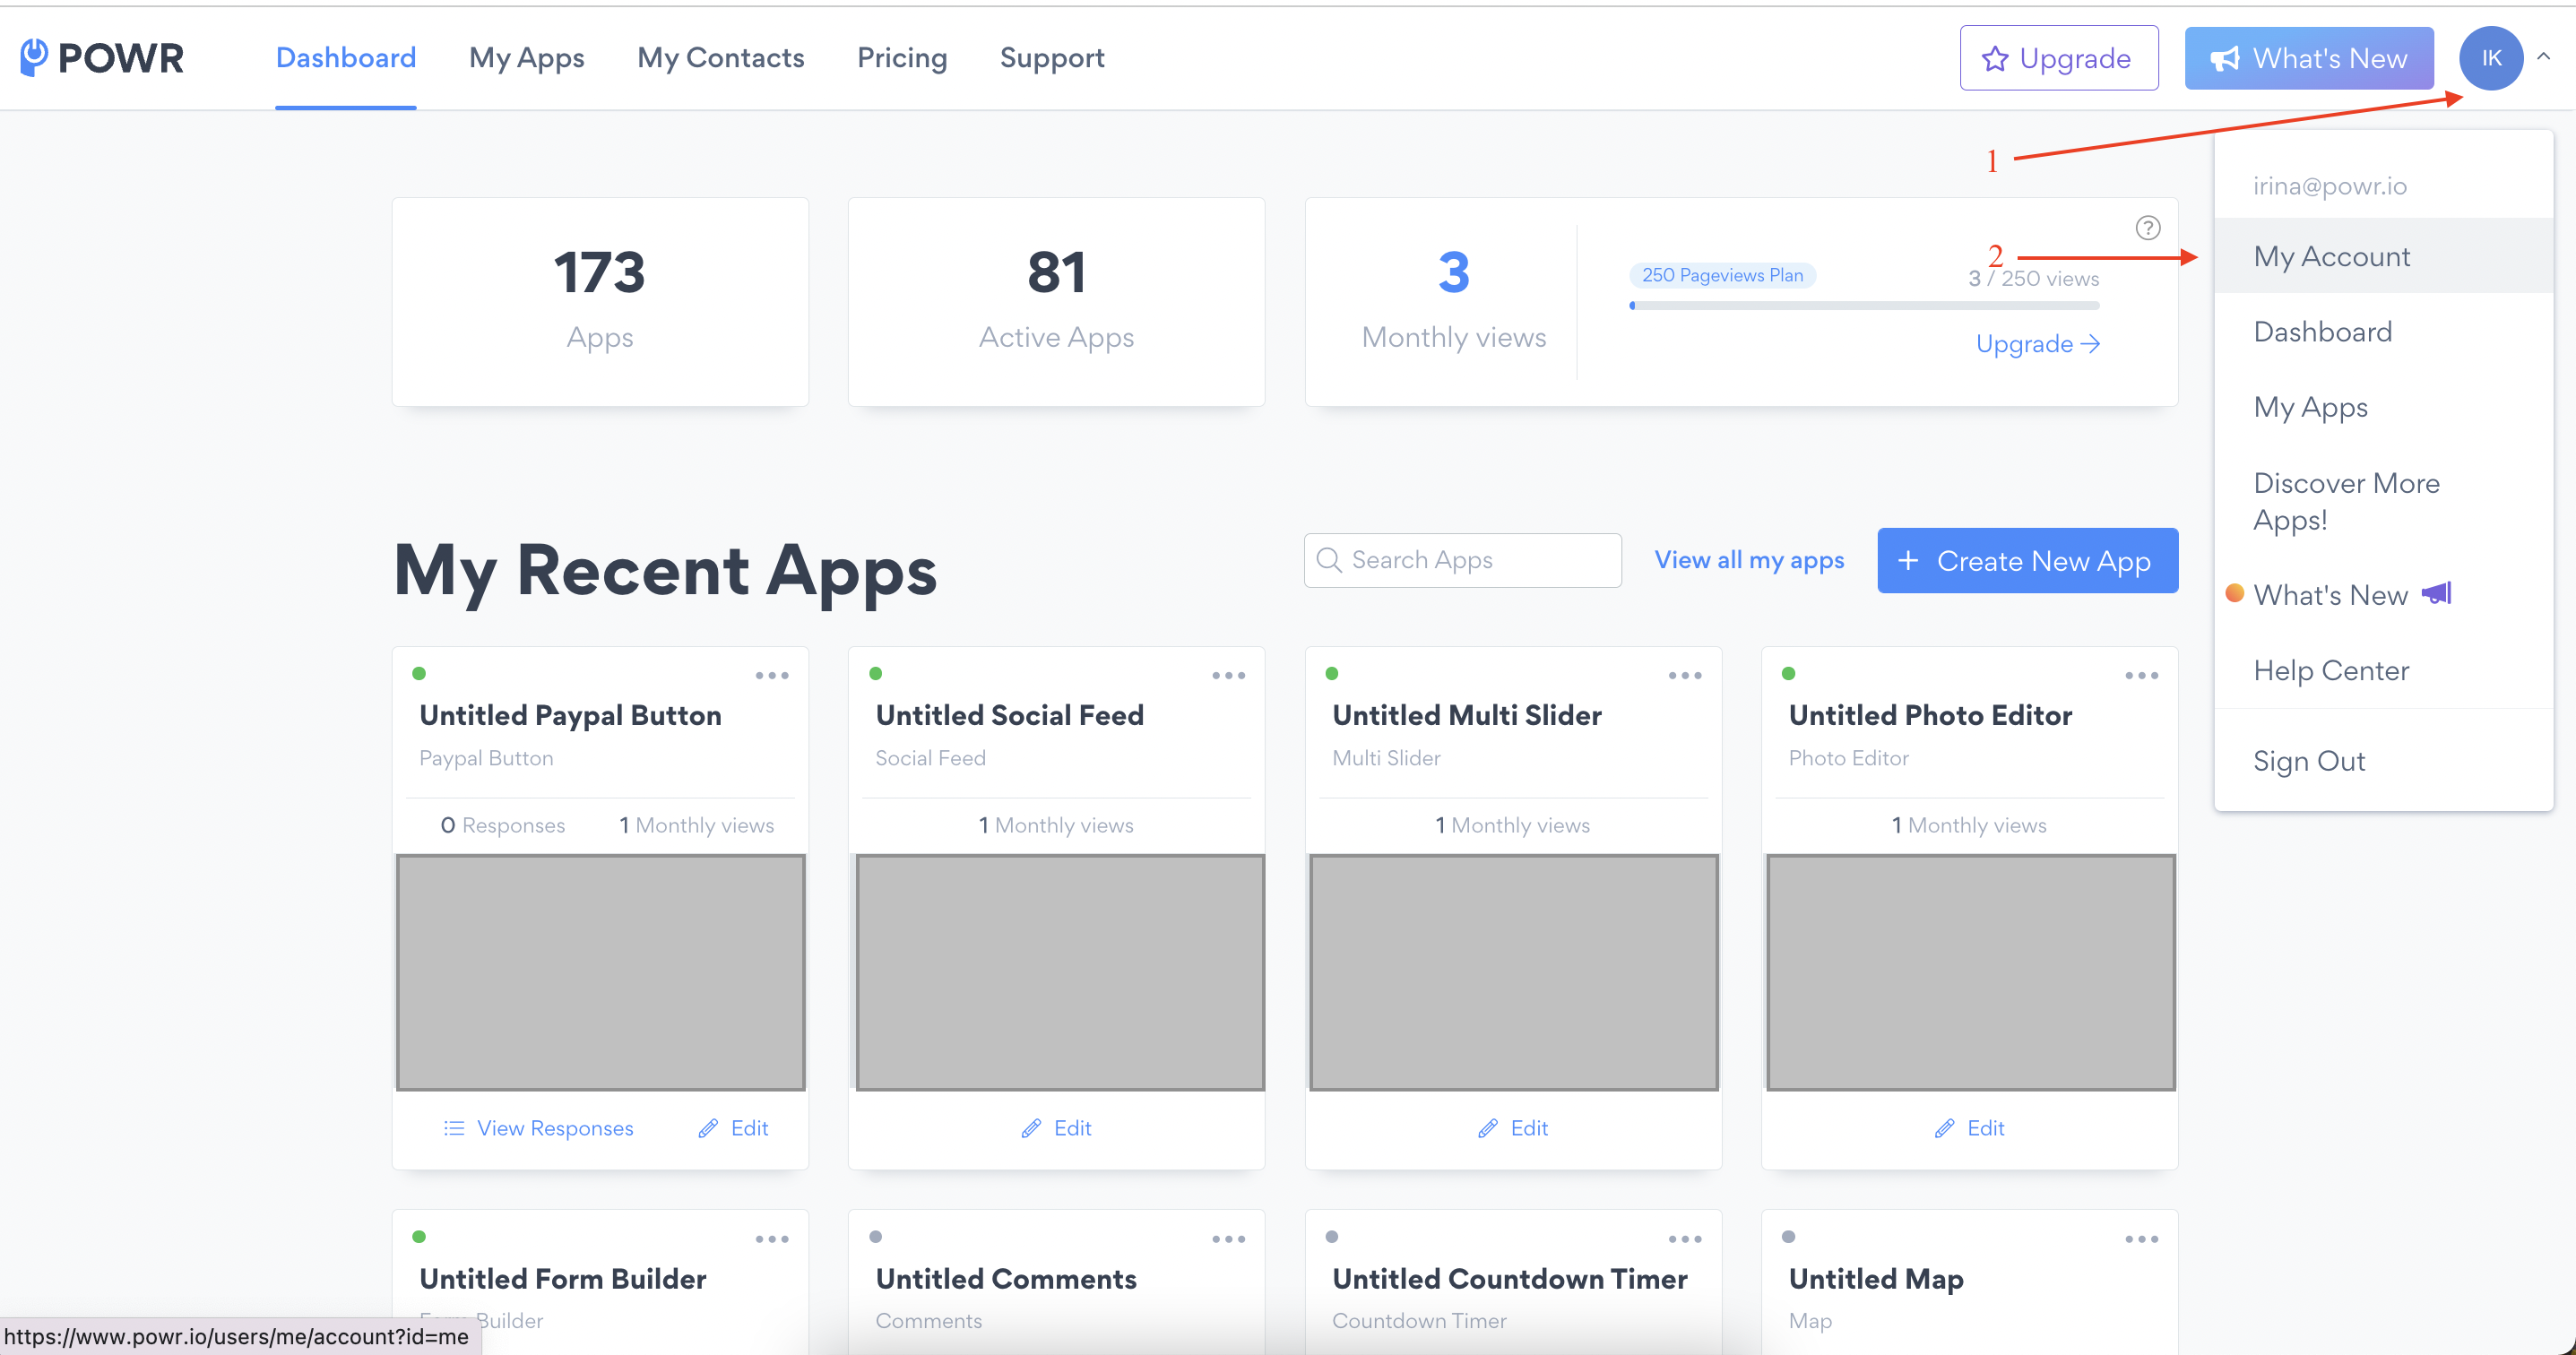
Task: Click green status dot on Paypal Button
Action: [419, 673]
